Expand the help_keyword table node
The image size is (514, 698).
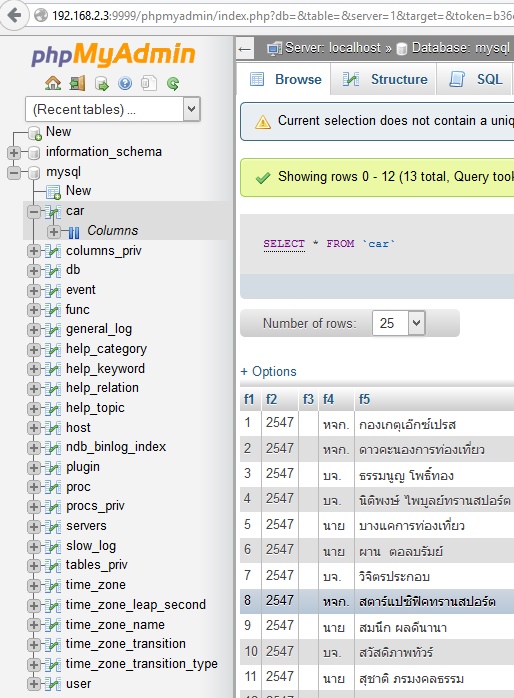tap(33, 369)
